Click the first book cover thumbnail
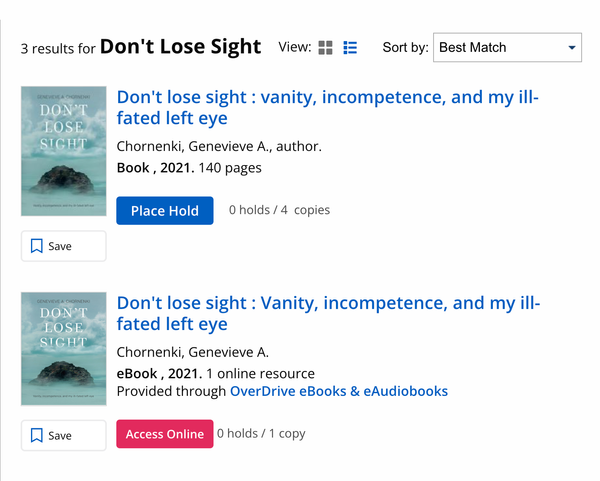 point(64,151)
